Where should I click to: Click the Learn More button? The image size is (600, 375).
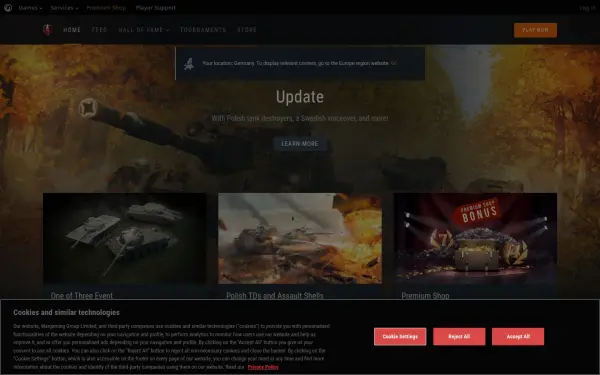coord(300,144)
